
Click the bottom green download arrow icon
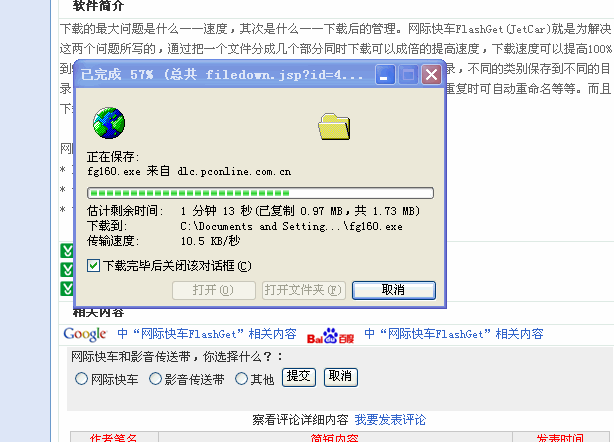click(x=67, y=289)
